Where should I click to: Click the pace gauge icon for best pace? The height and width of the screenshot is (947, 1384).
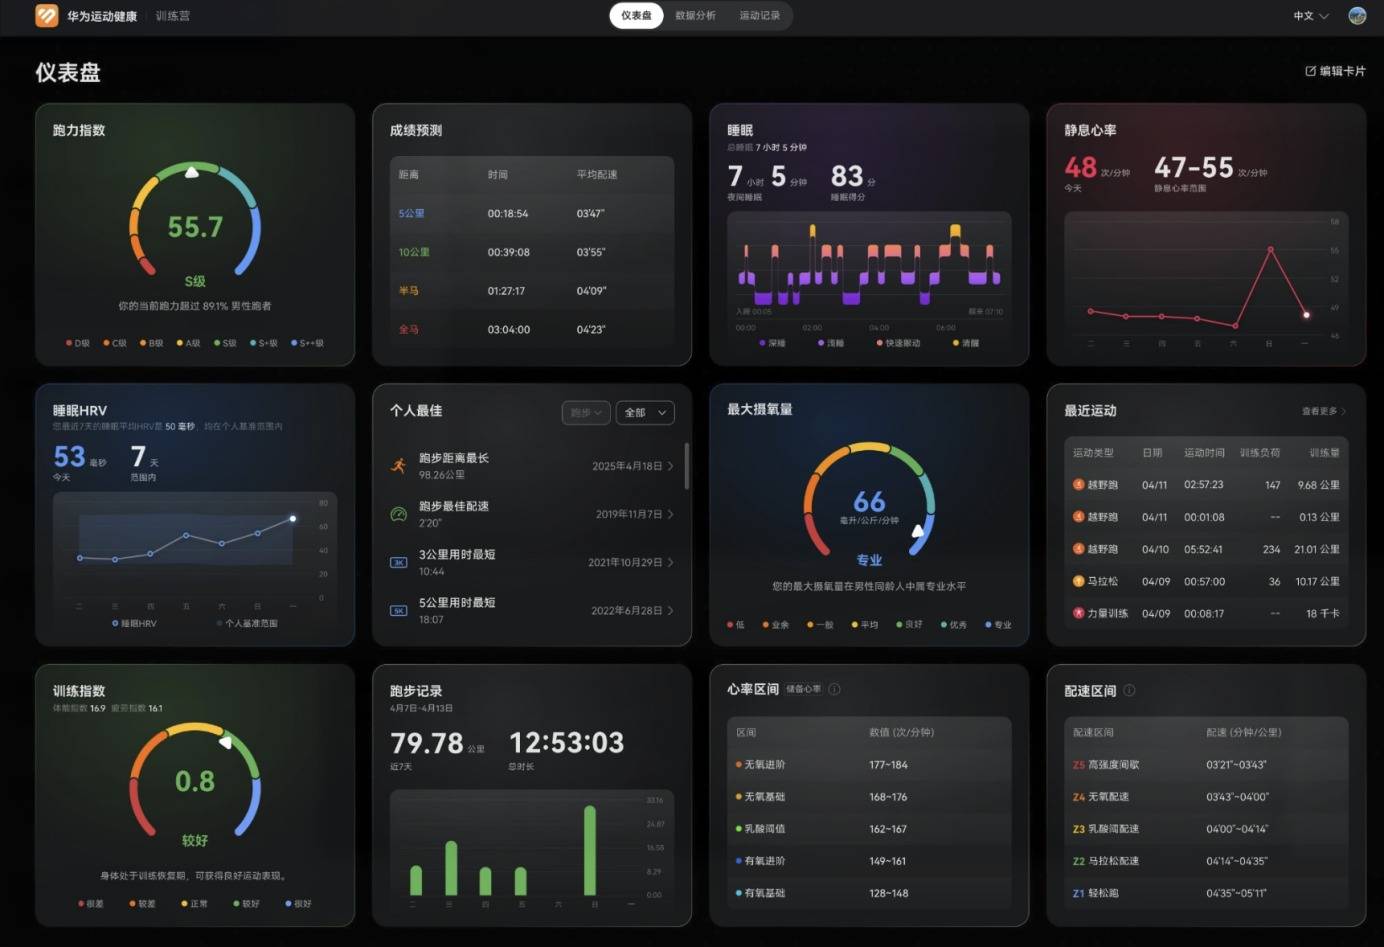pos(398,514)
